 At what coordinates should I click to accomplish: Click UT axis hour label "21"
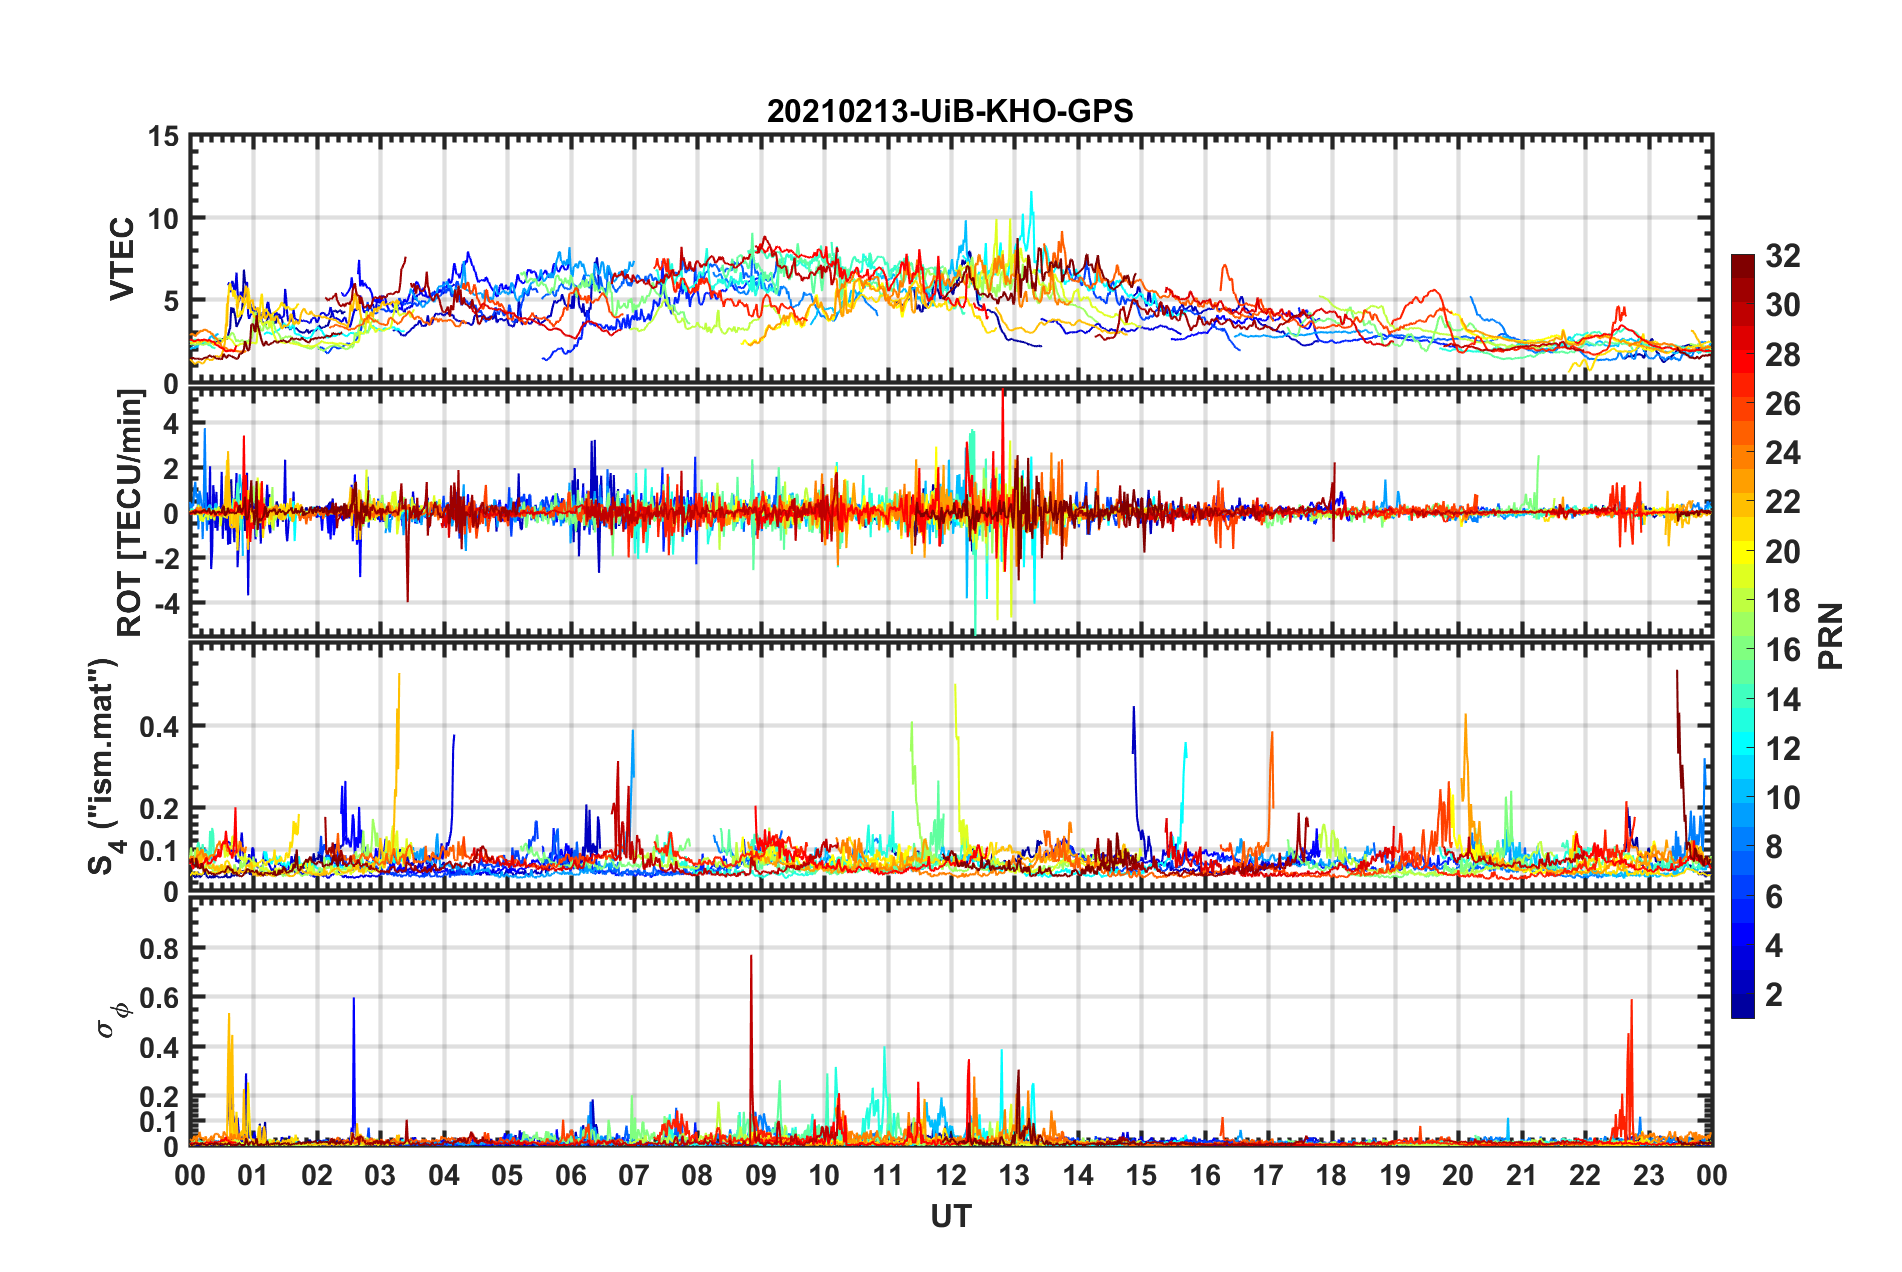point(1522,1175)
